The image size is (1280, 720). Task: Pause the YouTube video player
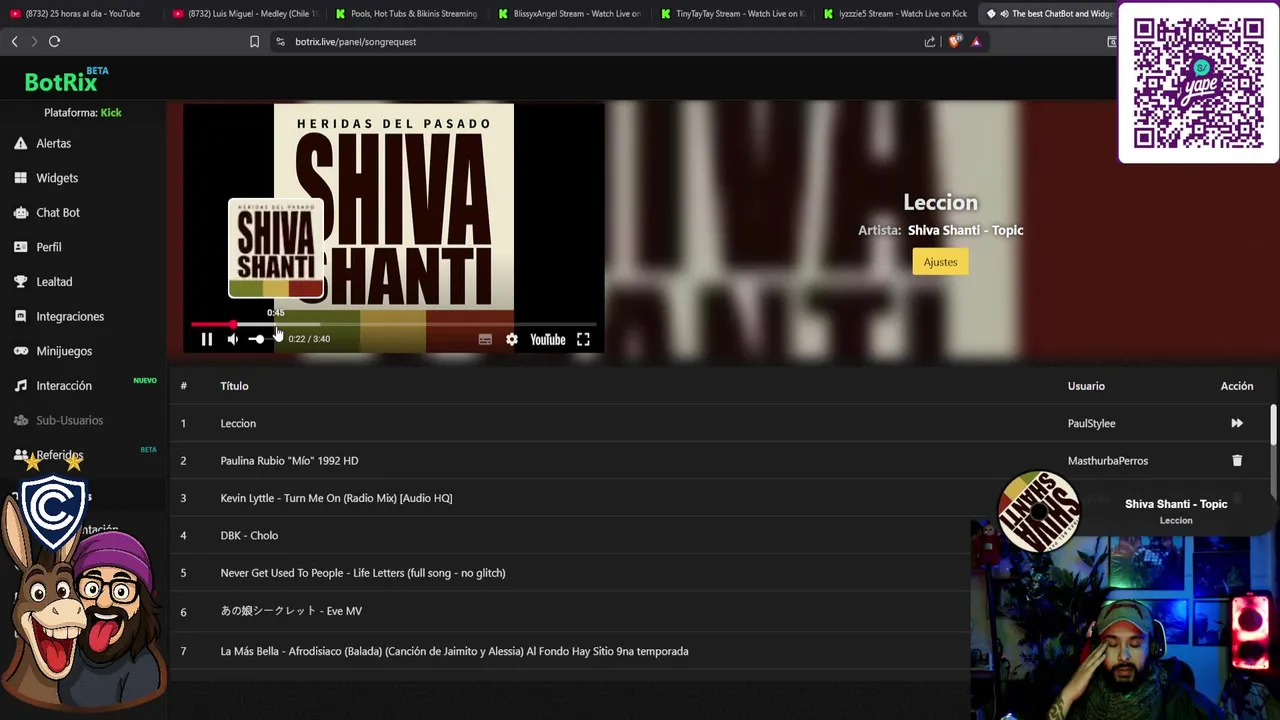point(207,339)
